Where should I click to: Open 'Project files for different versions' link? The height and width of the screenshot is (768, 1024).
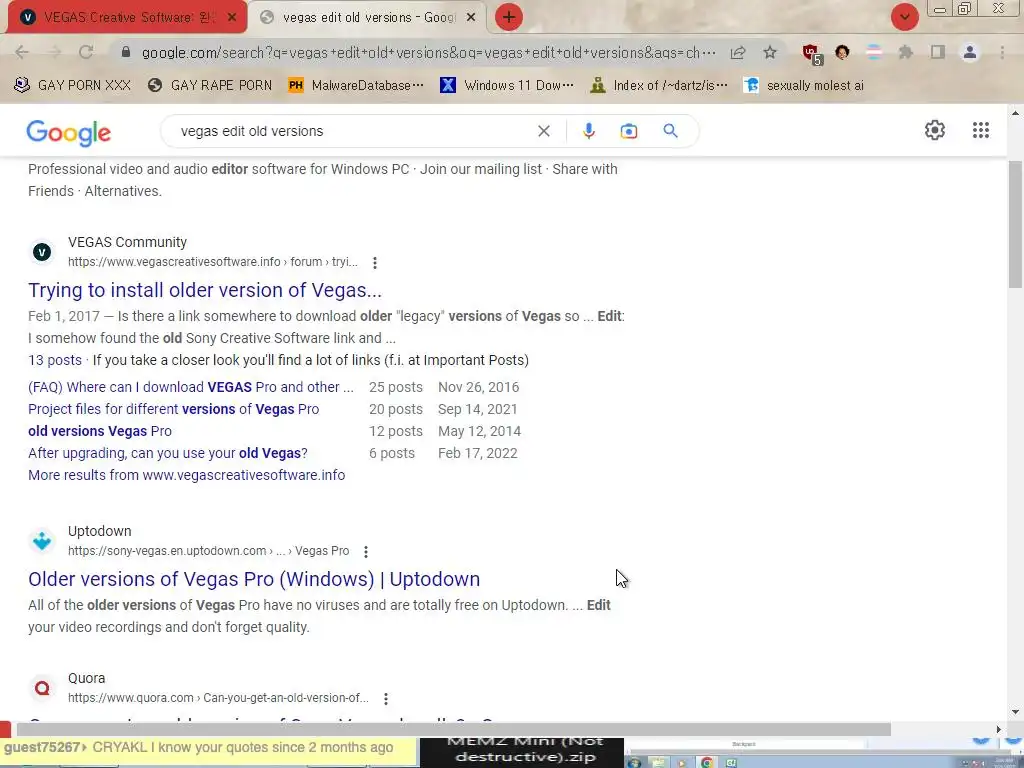coord(173,409)
